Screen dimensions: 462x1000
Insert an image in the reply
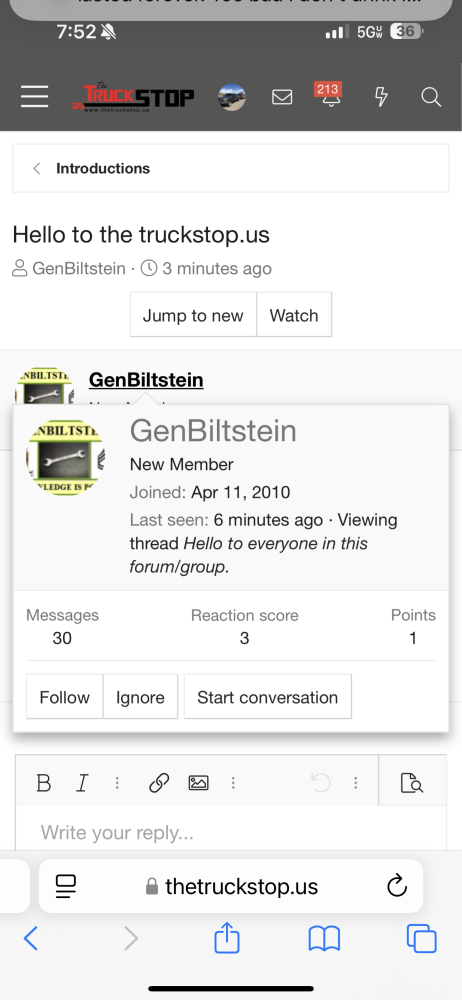coord(198,783)
